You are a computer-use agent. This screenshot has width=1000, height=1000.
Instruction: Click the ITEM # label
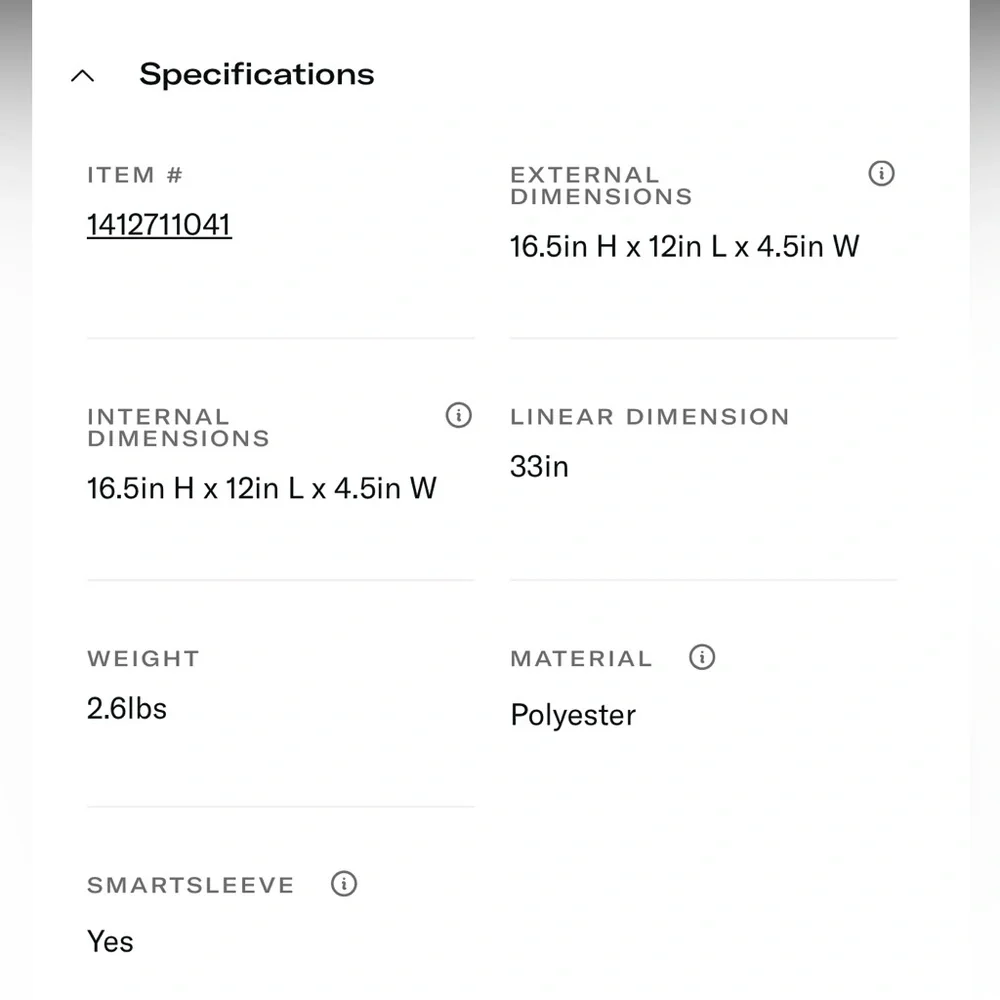pyautogui.click(x=135, y=175)
